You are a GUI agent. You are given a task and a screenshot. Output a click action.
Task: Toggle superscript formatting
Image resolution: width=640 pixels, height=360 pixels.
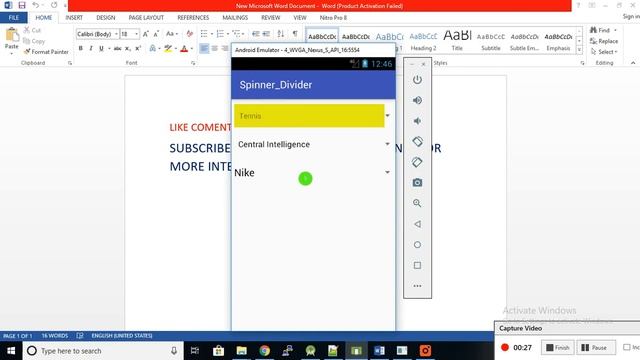(x=138, y=49)
